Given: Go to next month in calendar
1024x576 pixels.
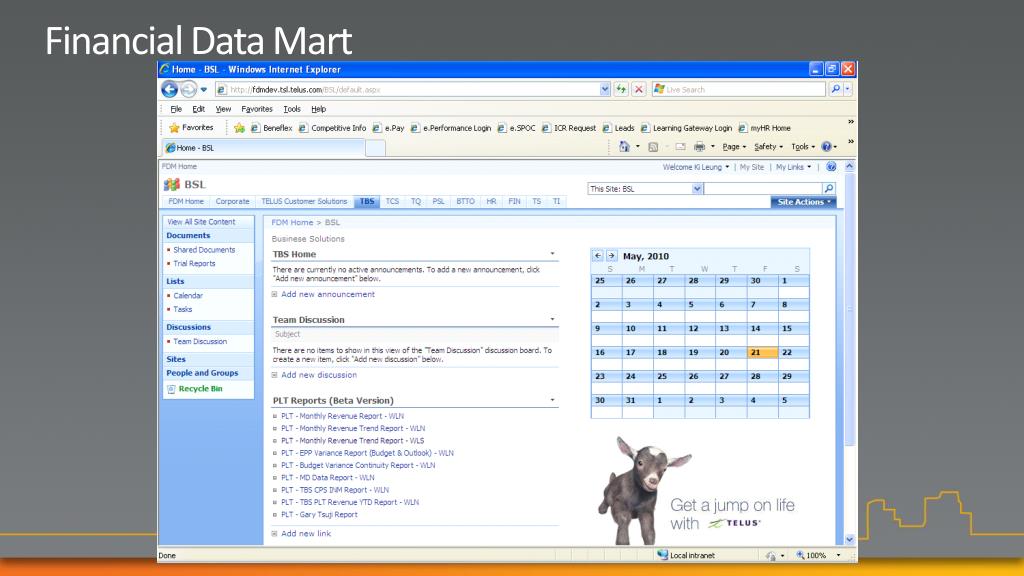Looking at the screenshot, I should (611, 256).
